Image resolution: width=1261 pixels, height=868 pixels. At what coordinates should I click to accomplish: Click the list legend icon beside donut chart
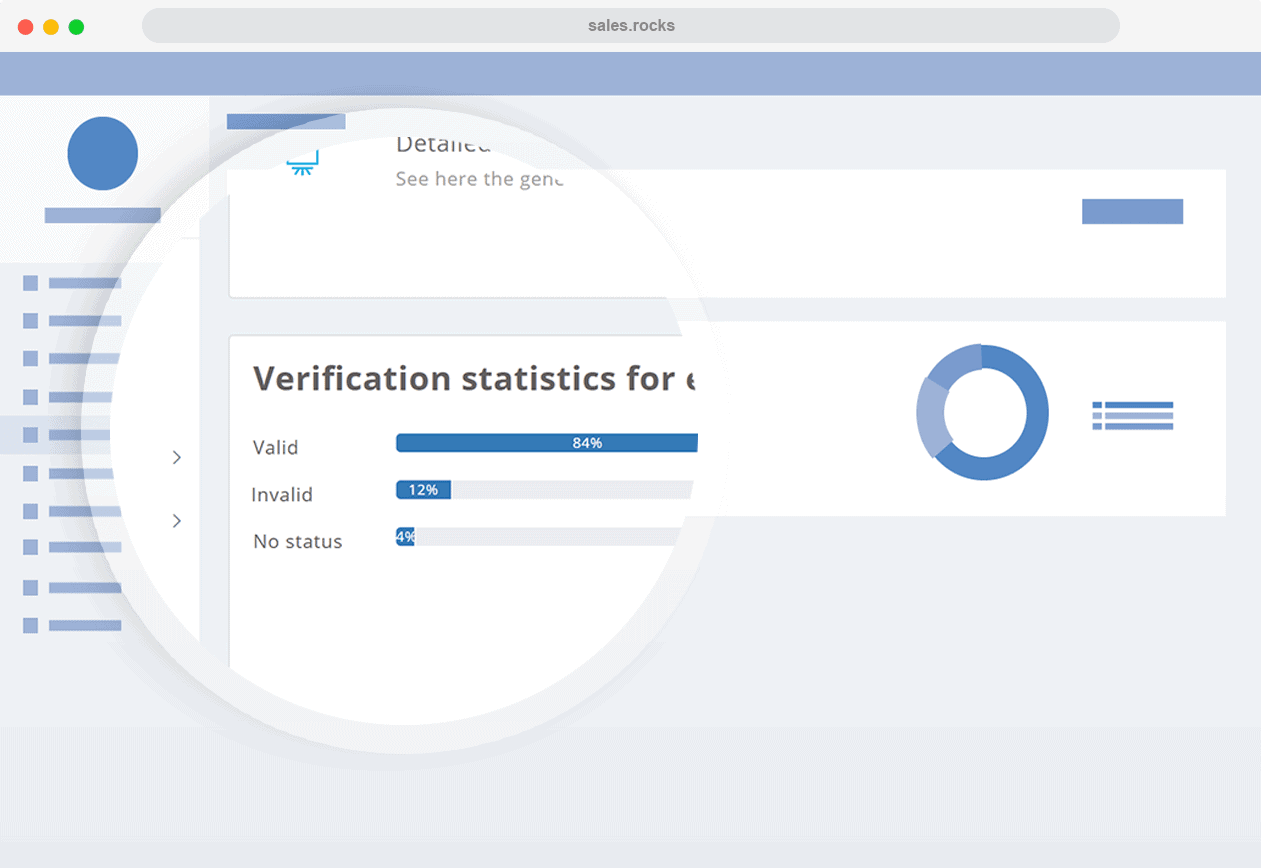tap(1132, 415)
